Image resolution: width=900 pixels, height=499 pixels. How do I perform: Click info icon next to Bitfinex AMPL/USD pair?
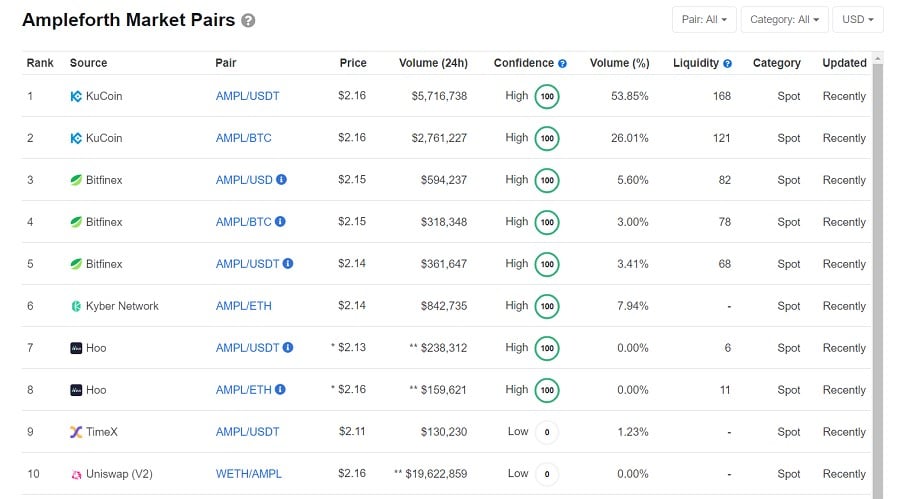[281, 180]
